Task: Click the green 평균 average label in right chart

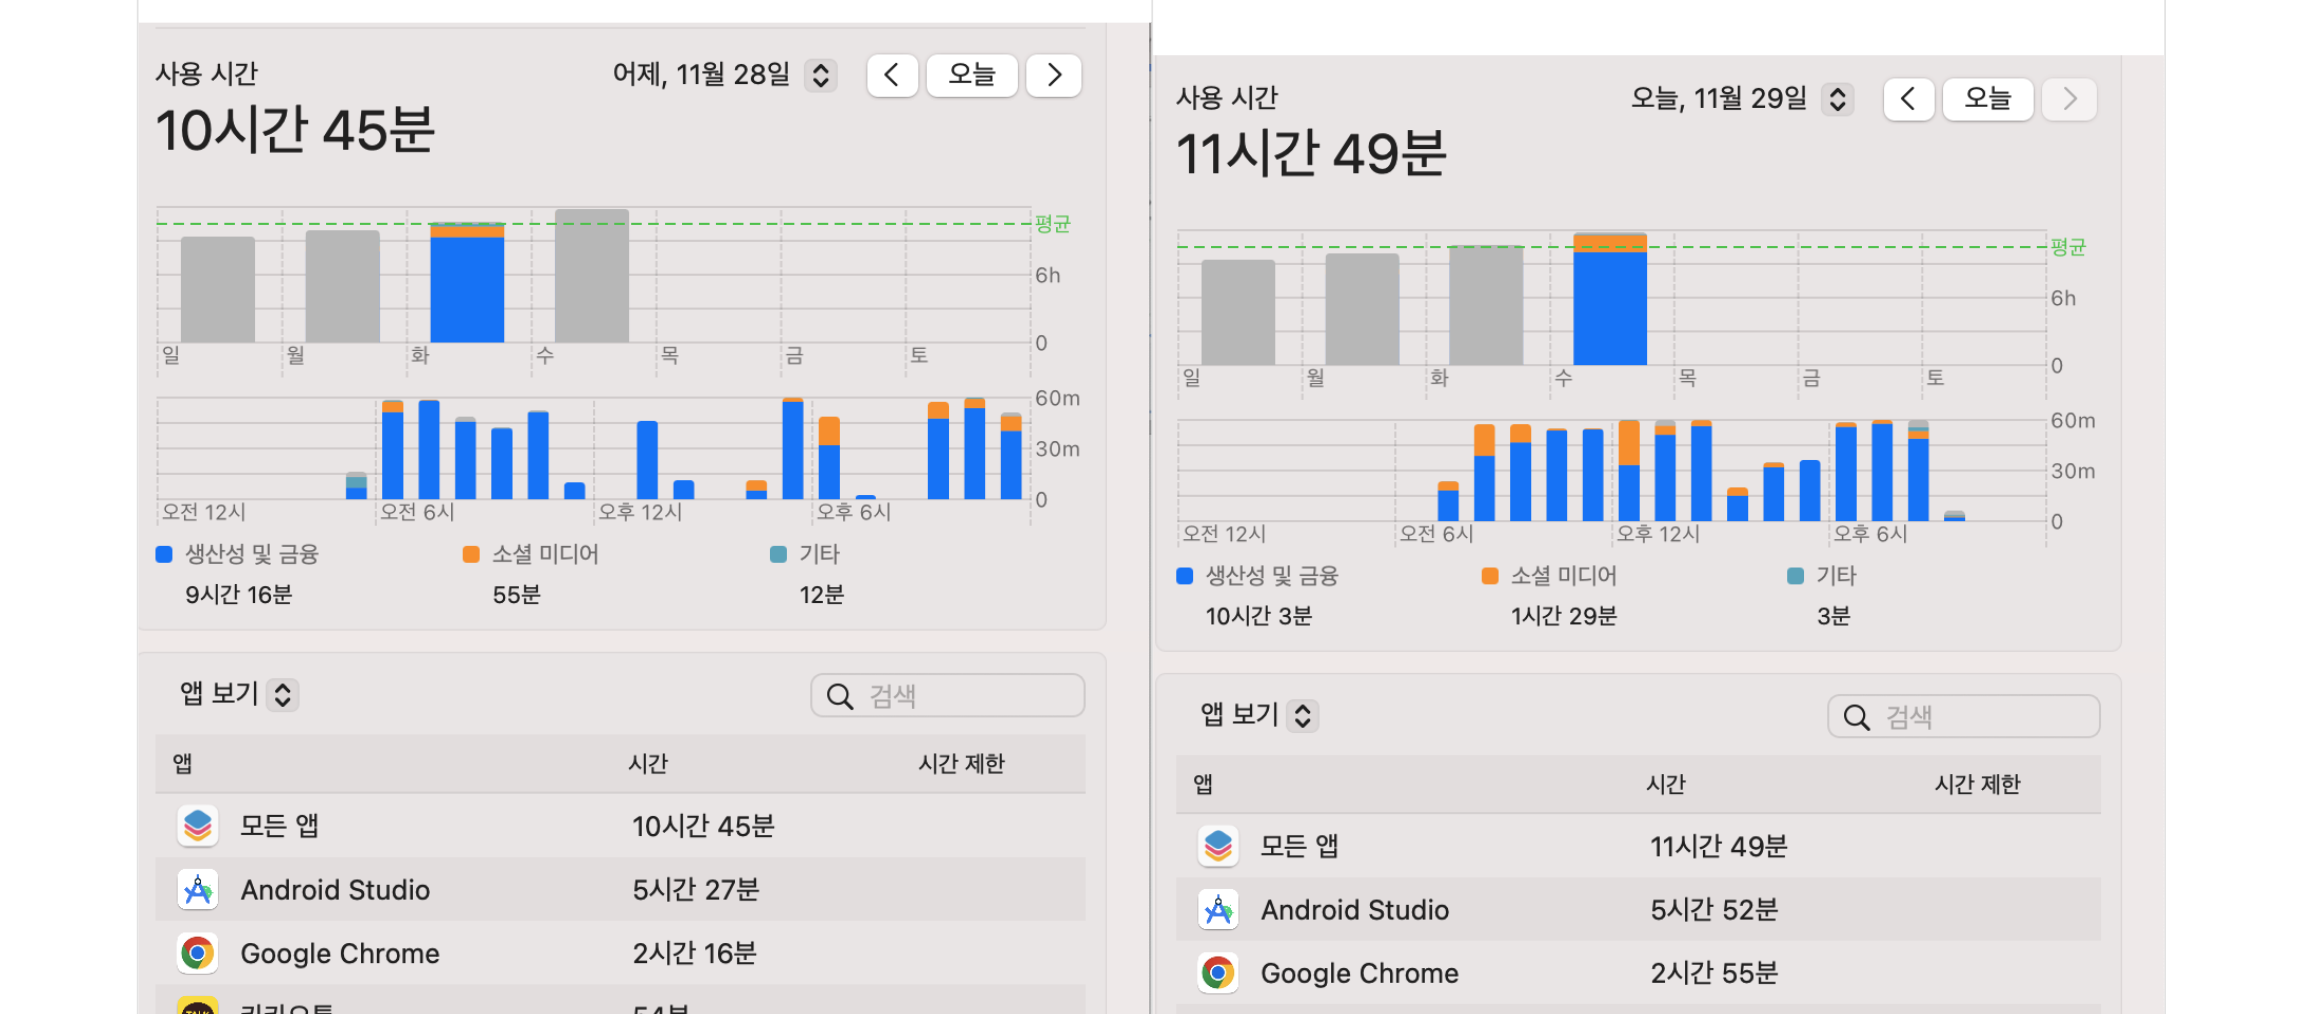Action: [x=2068, y=247]
